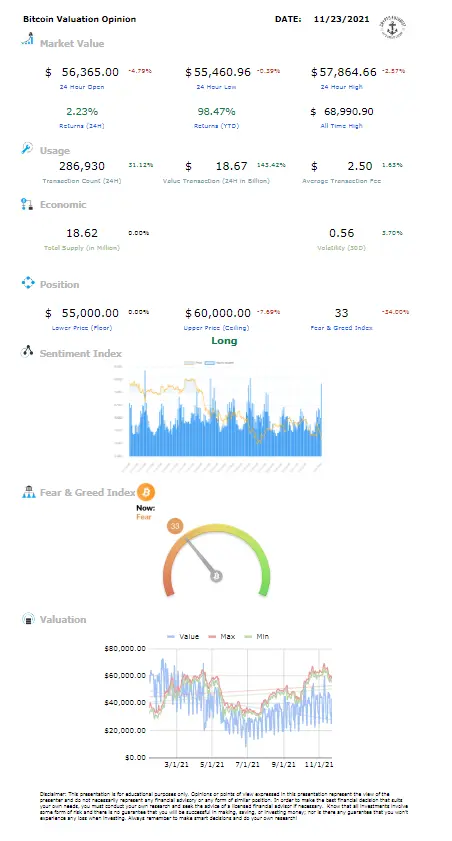This screenshot has height=841, width=452.
Task: Click the Average Transaction Fee label
Action: click(342, 181)
